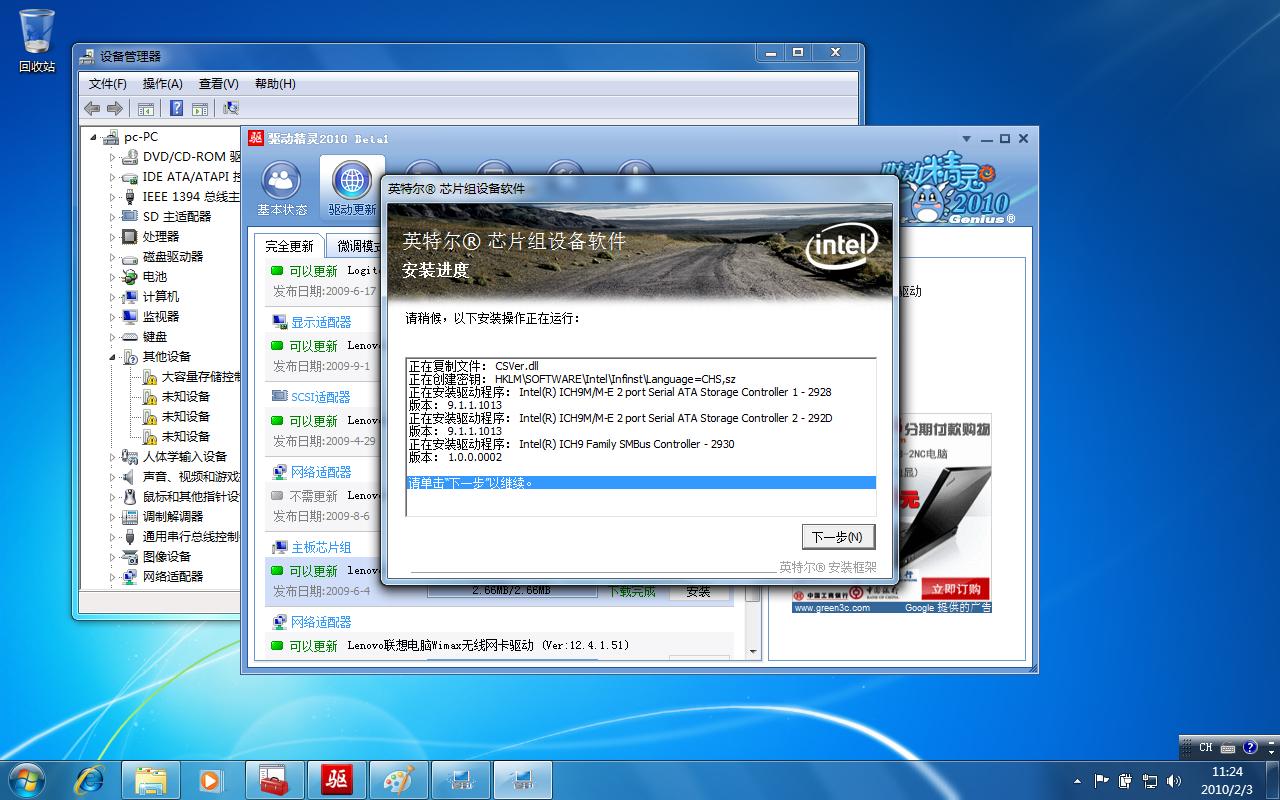Toggle the console tree pane toolbar icon
Screen dimensions: 1280x800
click(146, 108)
